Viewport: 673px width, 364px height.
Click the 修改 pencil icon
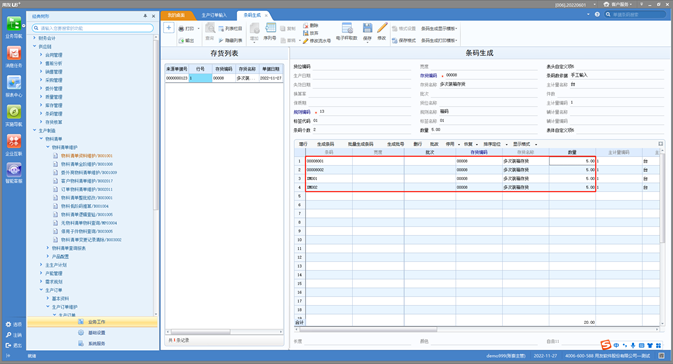click(382, 28)
